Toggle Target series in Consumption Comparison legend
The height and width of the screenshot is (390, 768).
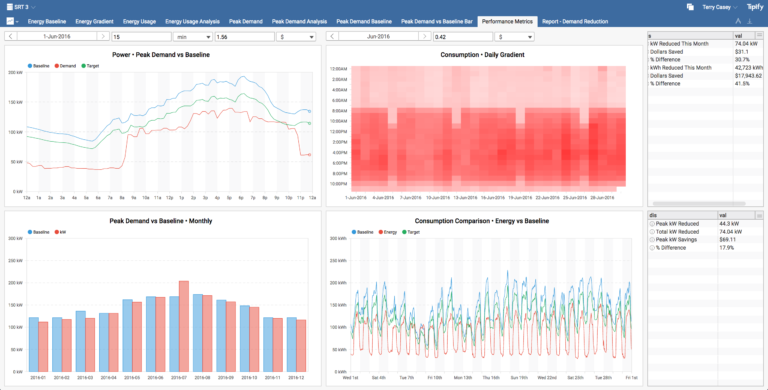pos(411,232)
